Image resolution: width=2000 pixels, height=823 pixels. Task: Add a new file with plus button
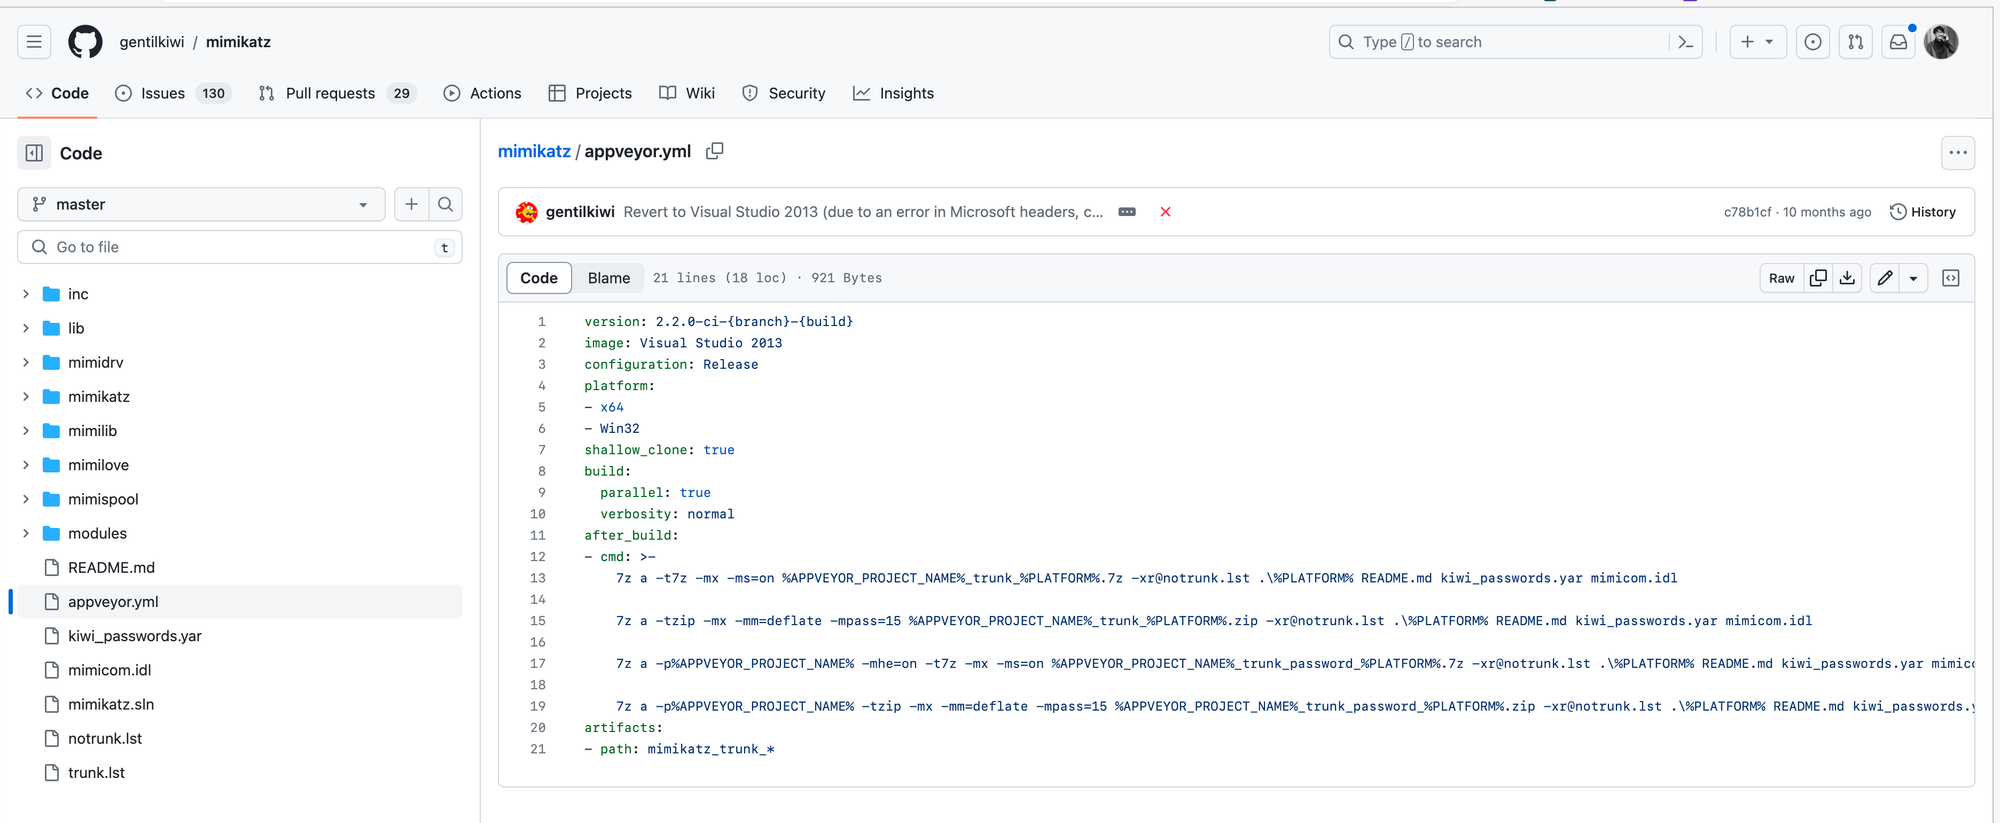tap(411, 204)
